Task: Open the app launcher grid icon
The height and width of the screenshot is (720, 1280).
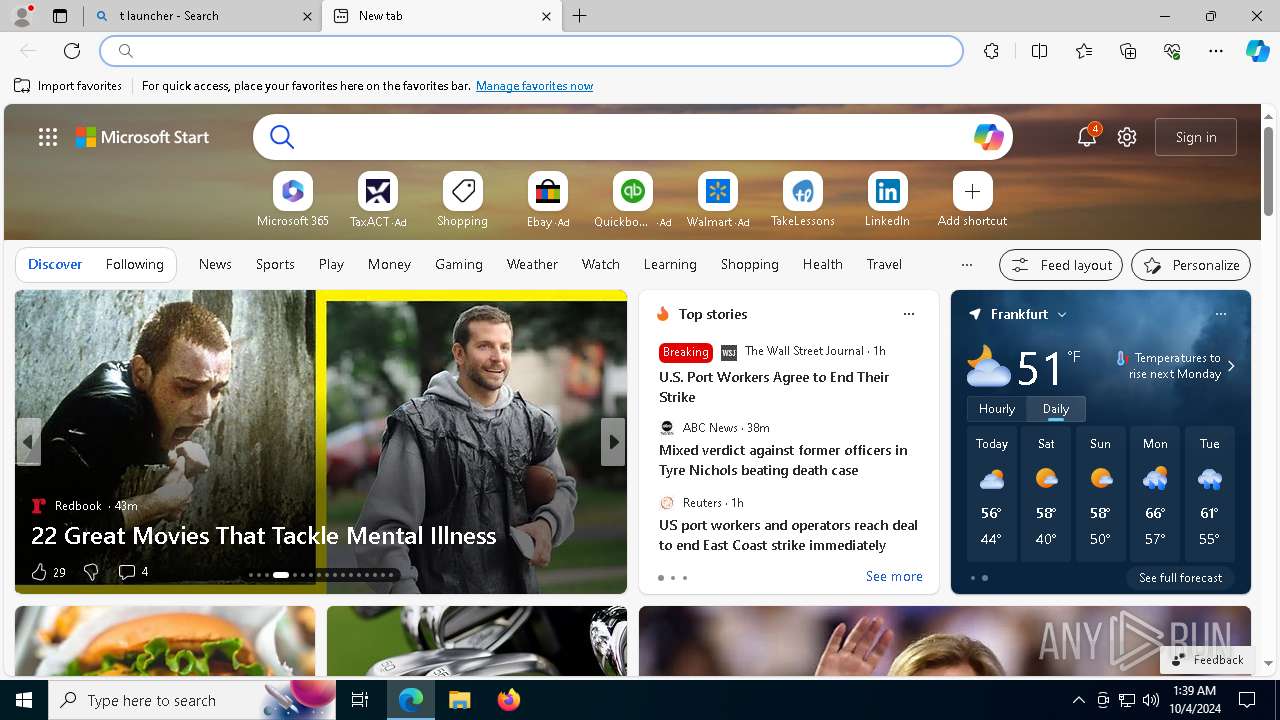Action: pyautogui.click(x=48, y=137)
